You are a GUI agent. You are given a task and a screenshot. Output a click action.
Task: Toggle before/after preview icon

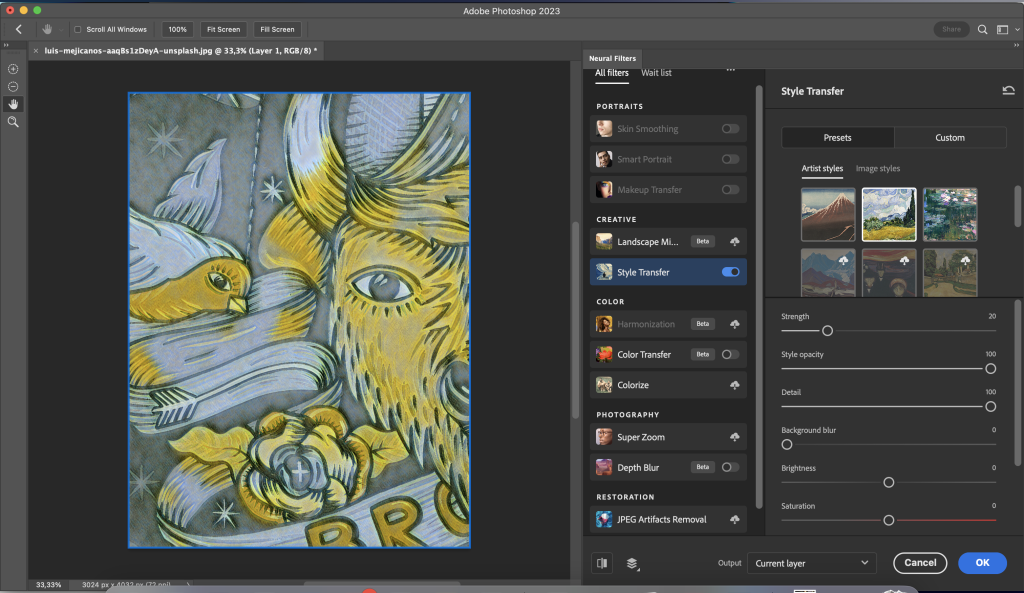tap(602, 563)
